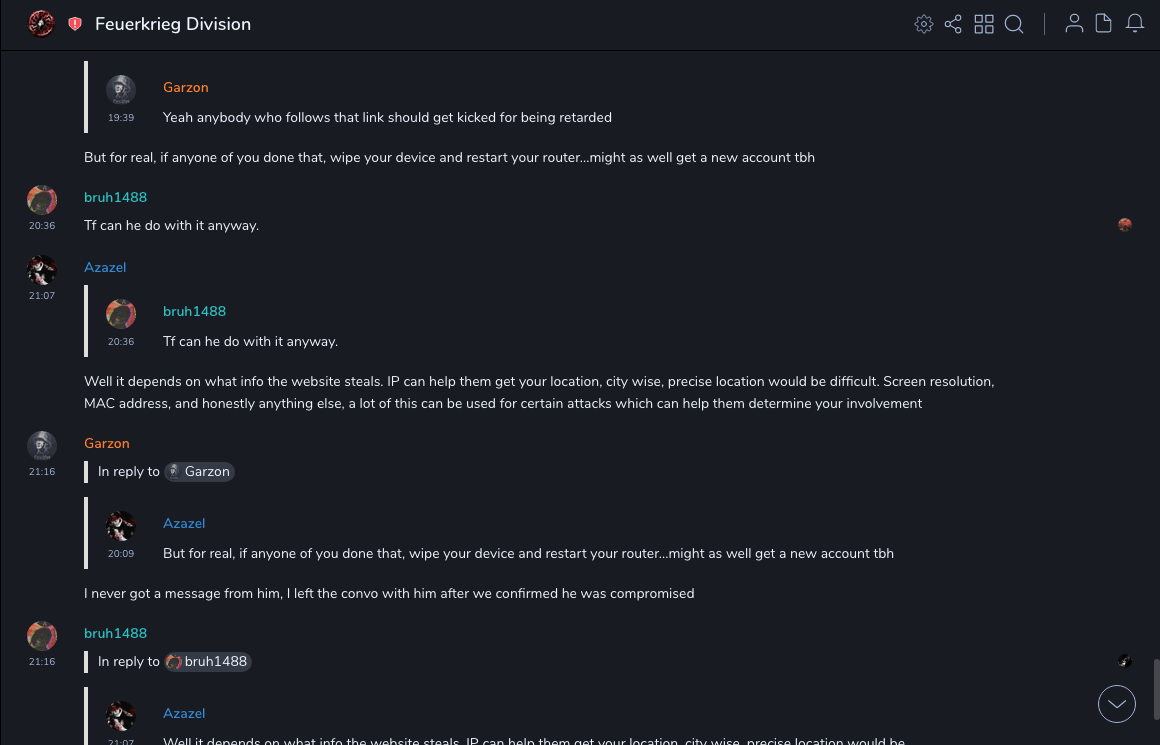Click Garzon's avatar beside the 21:16 message
Screen dimensions: 1160x745
pos(41,446)
